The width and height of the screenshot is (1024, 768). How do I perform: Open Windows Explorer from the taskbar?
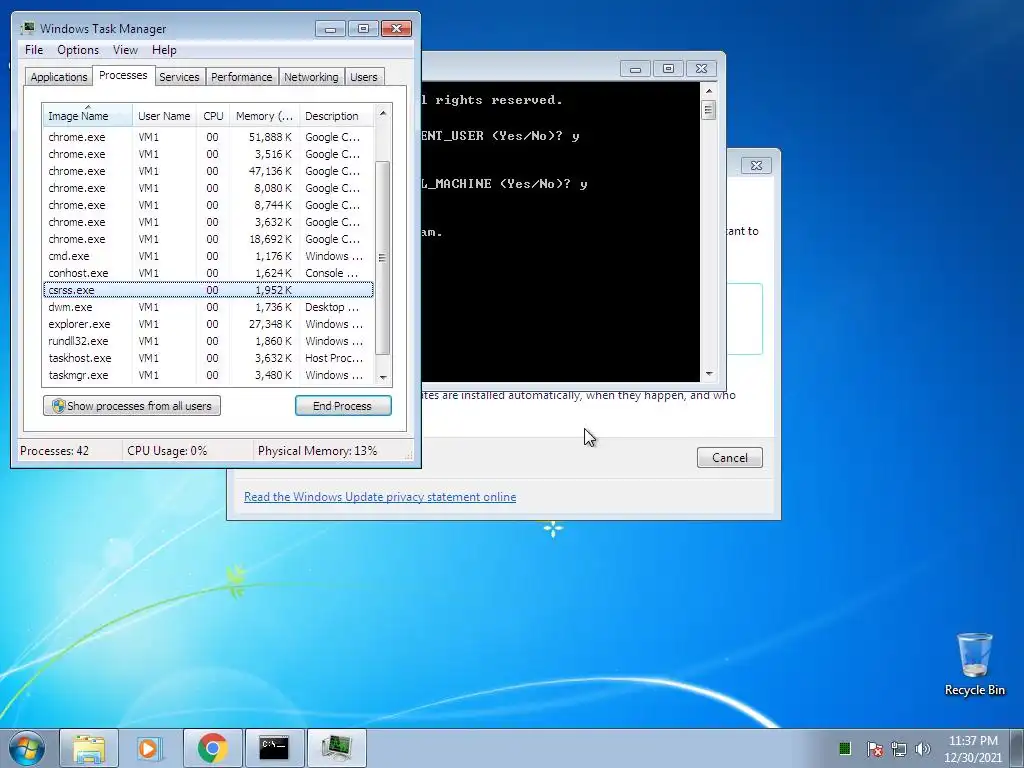pos(89,748)
